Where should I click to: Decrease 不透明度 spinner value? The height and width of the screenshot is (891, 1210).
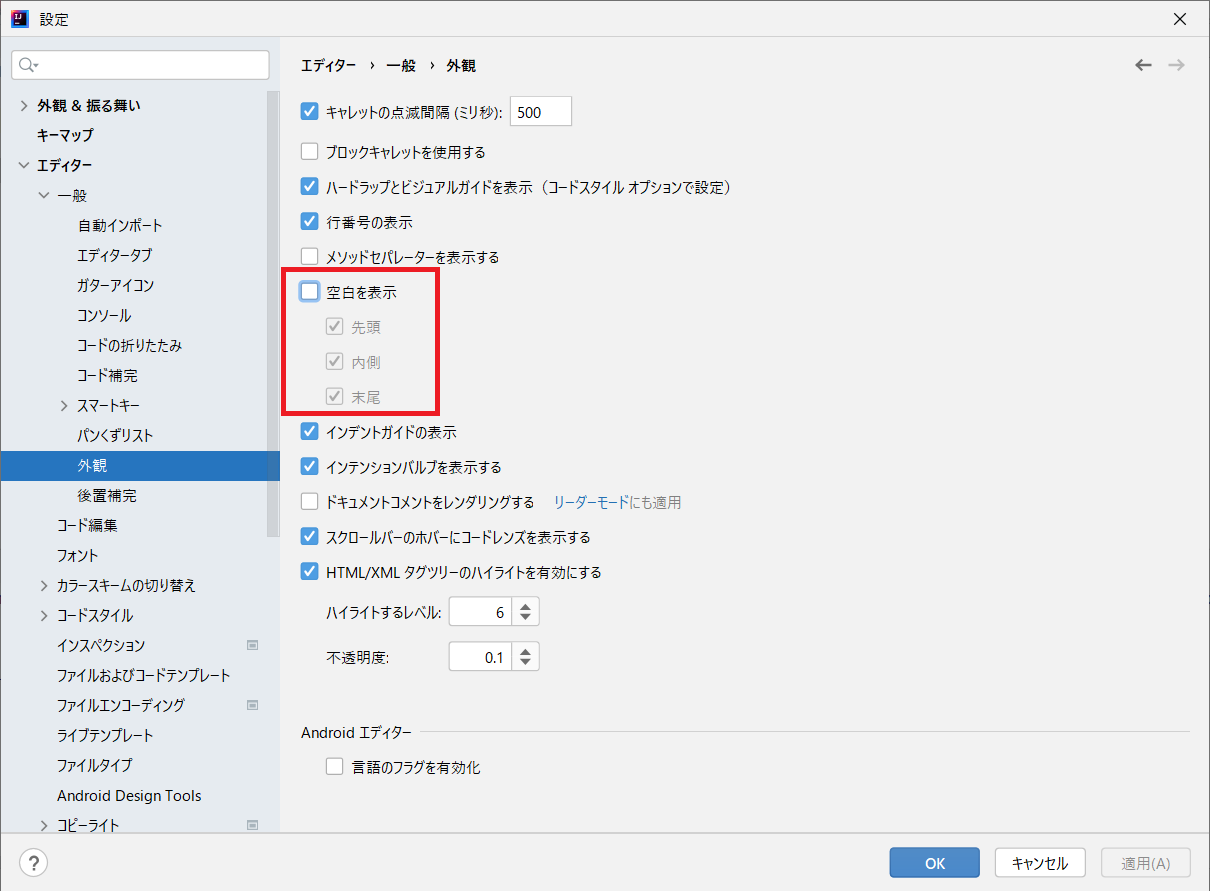point(525,664)
